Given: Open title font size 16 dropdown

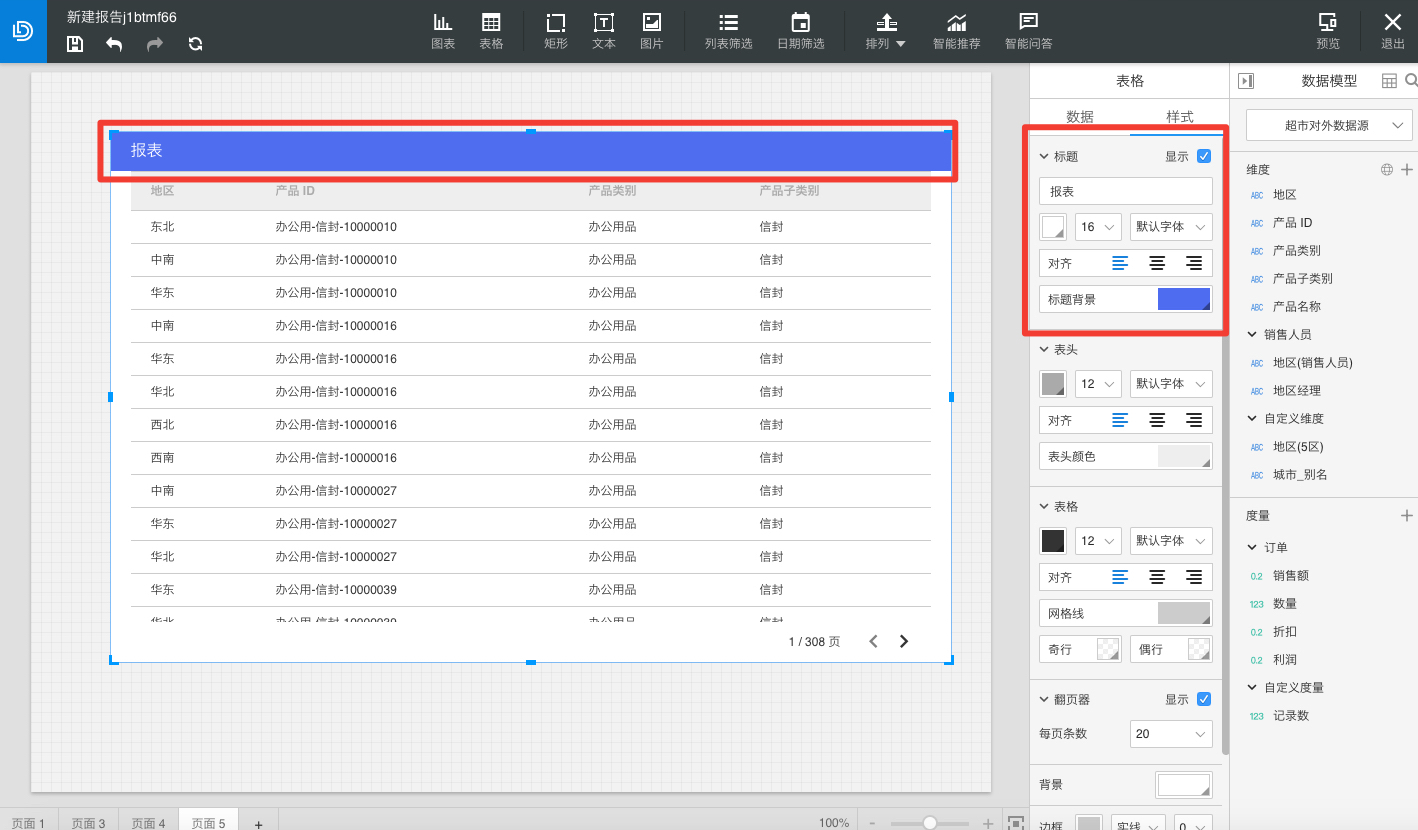Looking at the screenshot, I should 1098,227.
